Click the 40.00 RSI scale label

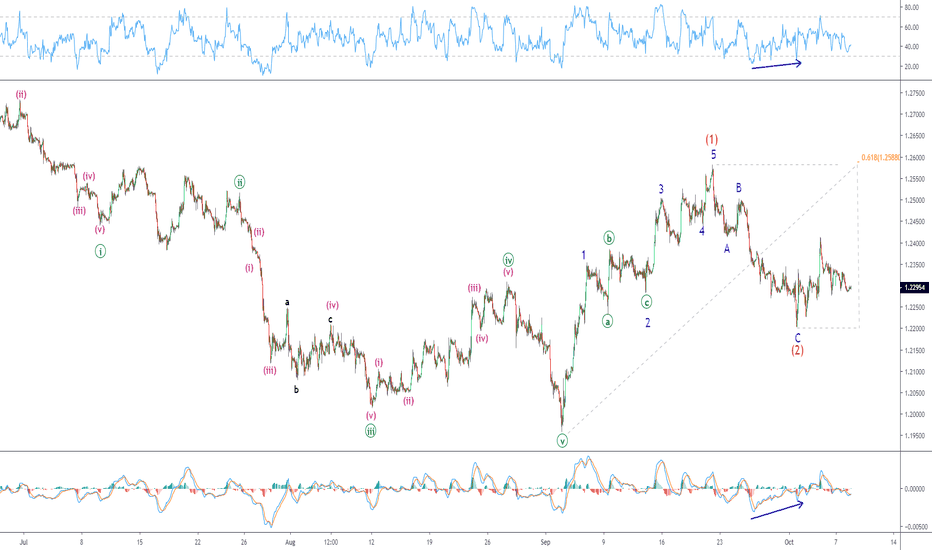912,46
